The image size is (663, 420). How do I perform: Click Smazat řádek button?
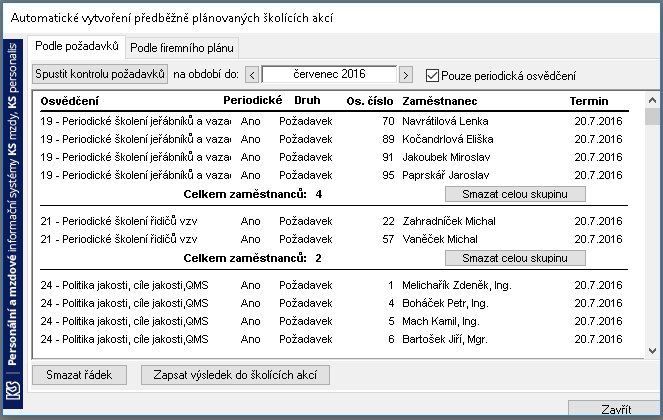click(x=79, y=375)
